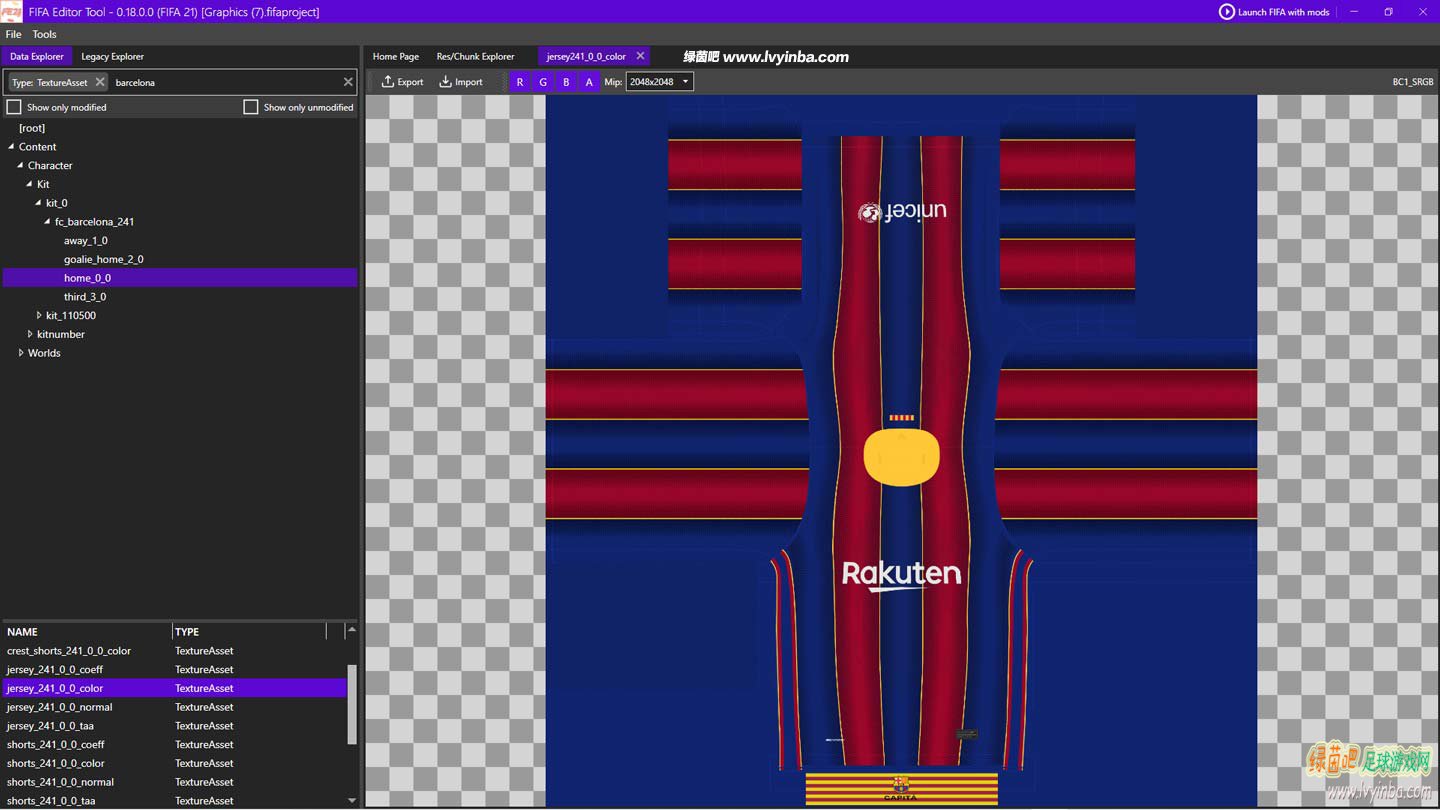
Task: Remove the Type: TextureAsset filter tag
Action: (100, 82)
